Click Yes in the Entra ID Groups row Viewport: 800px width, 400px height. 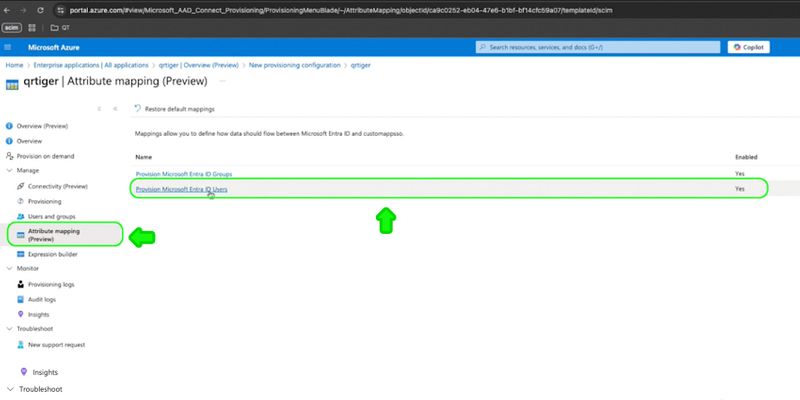pyautogui.click(x=739, y=173)
